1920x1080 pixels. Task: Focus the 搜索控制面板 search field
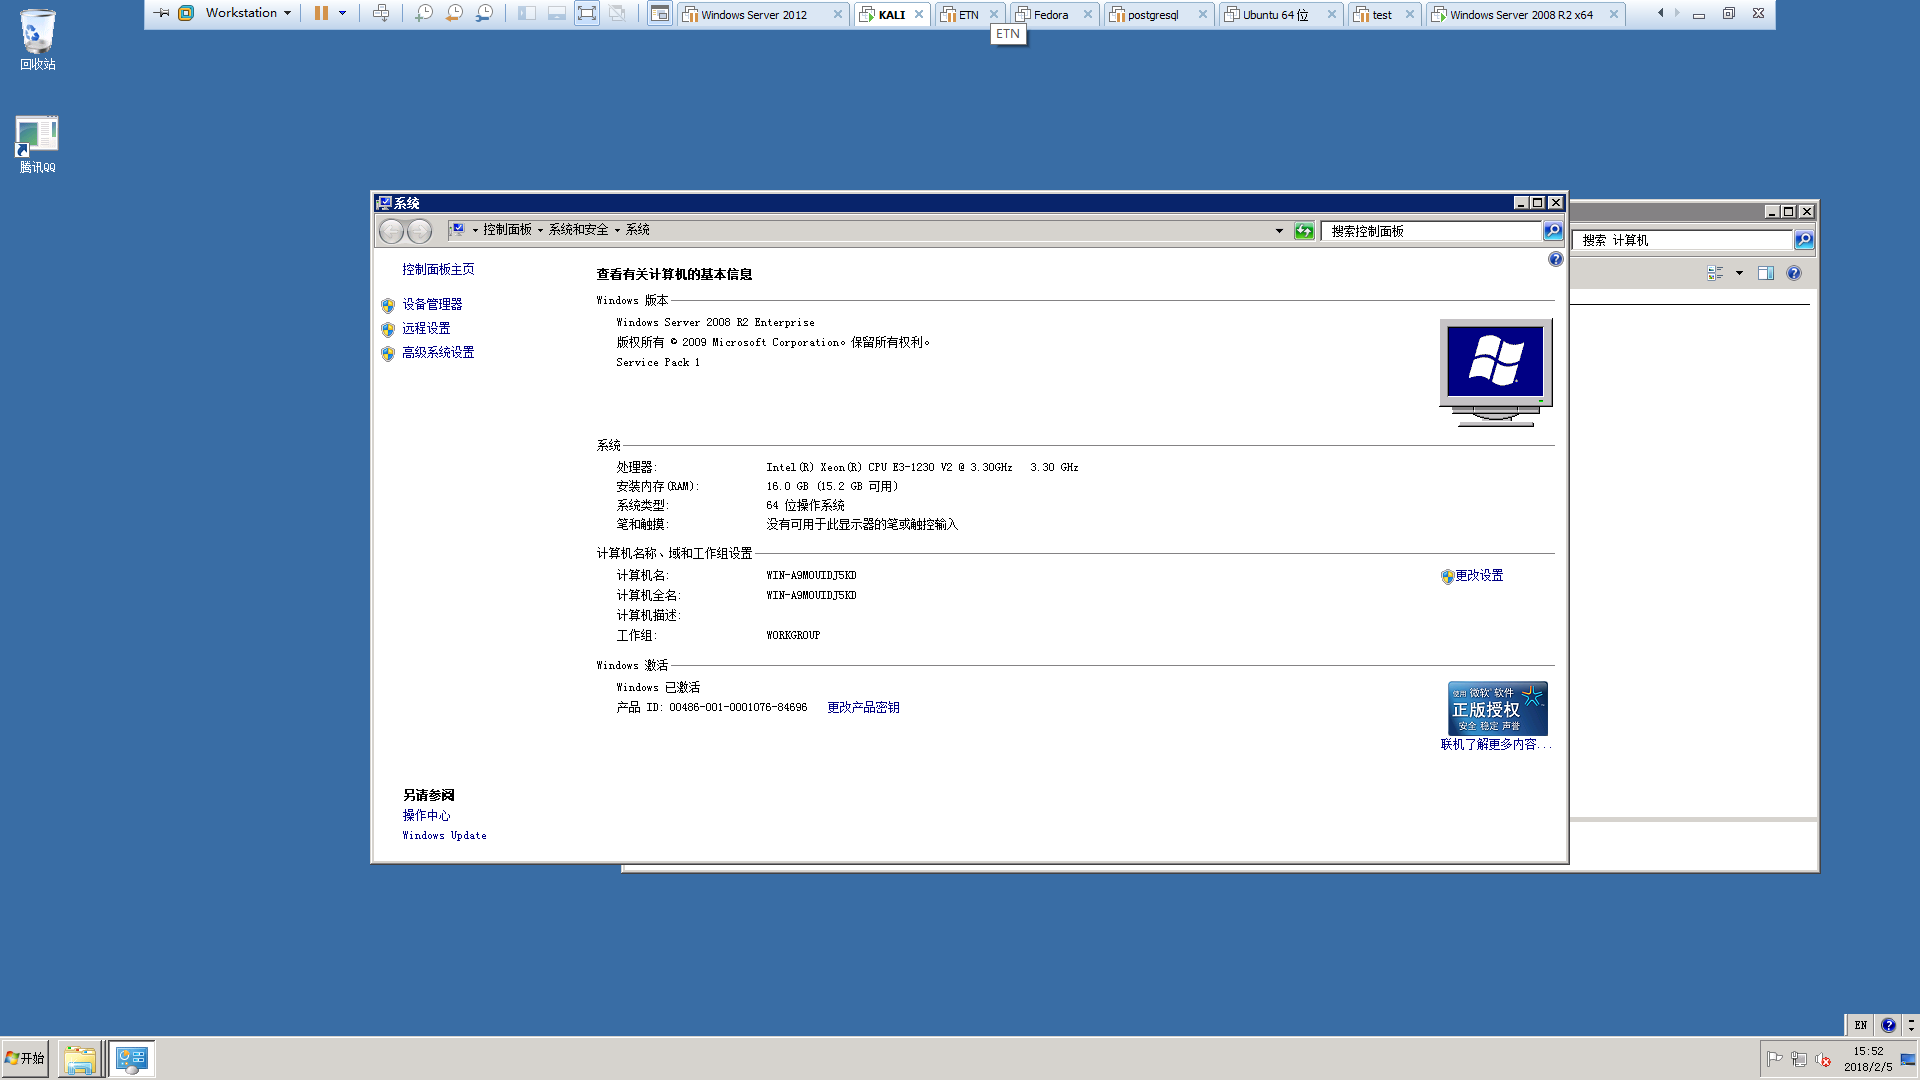pos(1431,231)
